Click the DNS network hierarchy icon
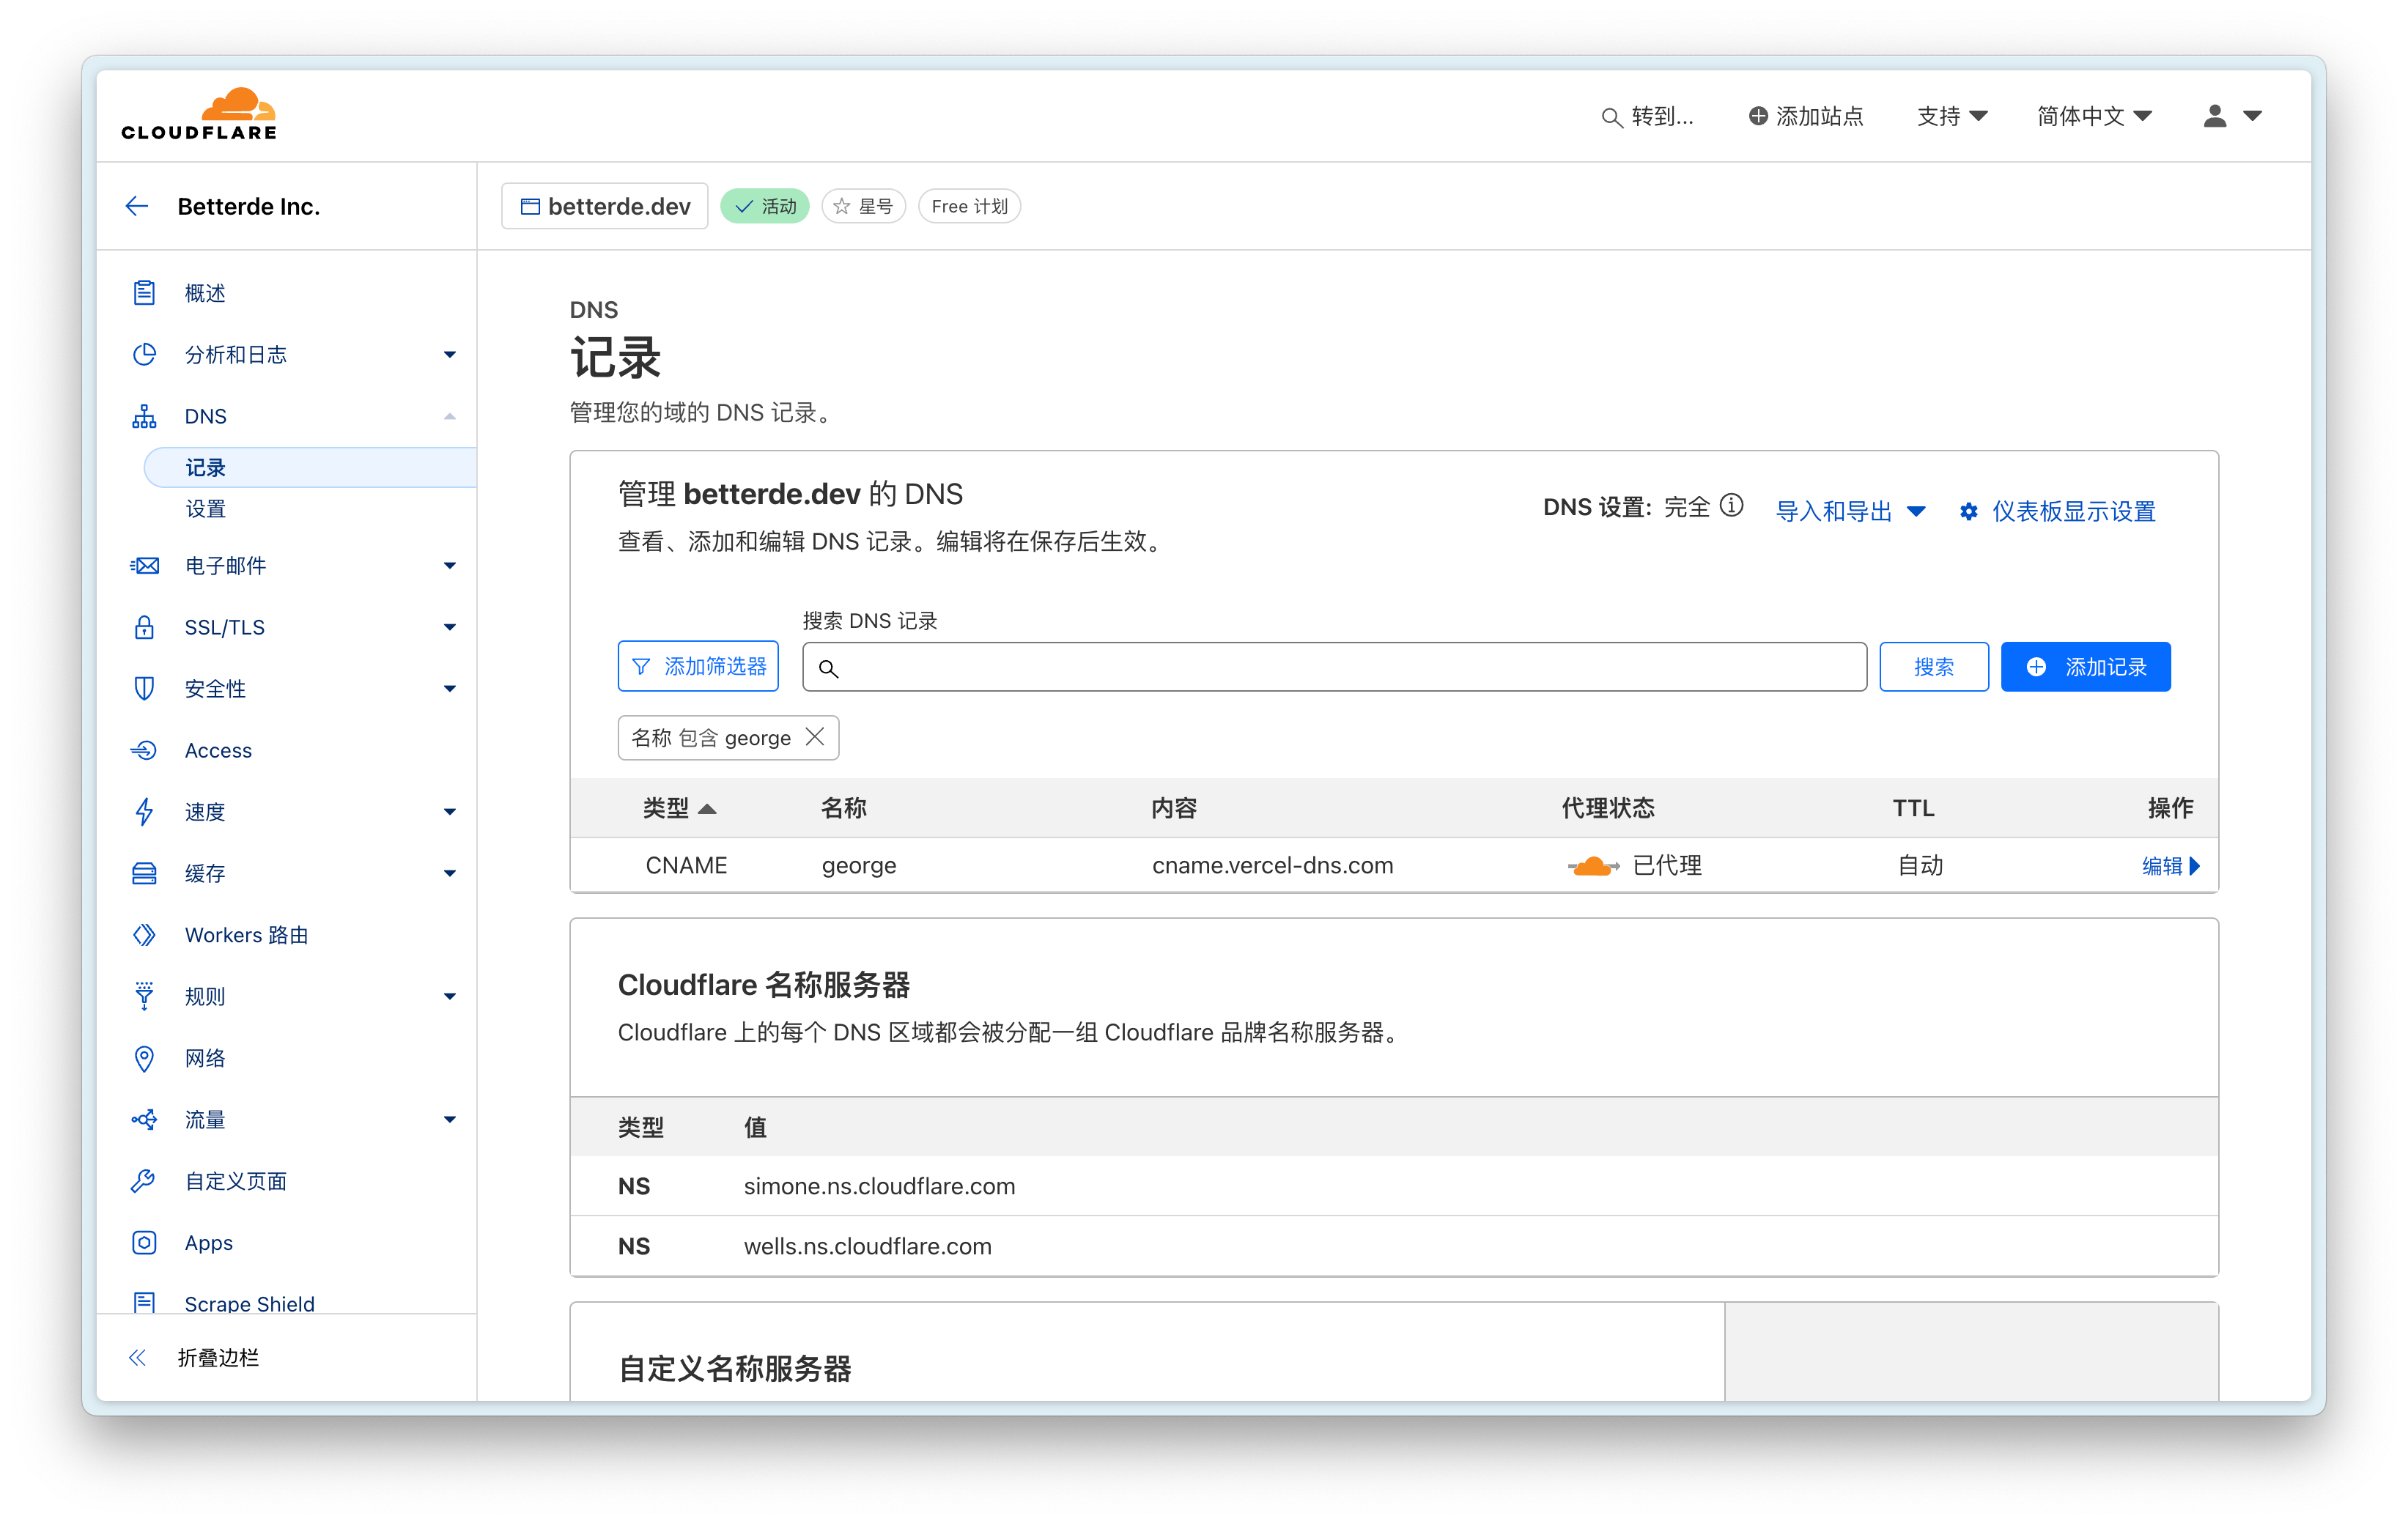2408x1524 pixels. tap(144, 416)
